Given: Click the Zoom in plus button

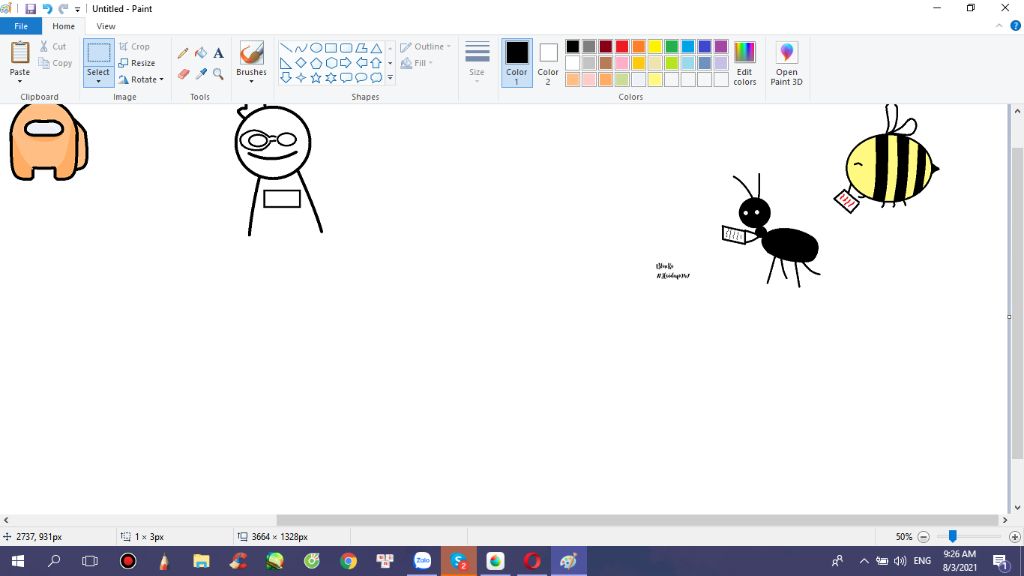Looking at the screenshot, I should pyautogui.click(x=1014, y=537).
